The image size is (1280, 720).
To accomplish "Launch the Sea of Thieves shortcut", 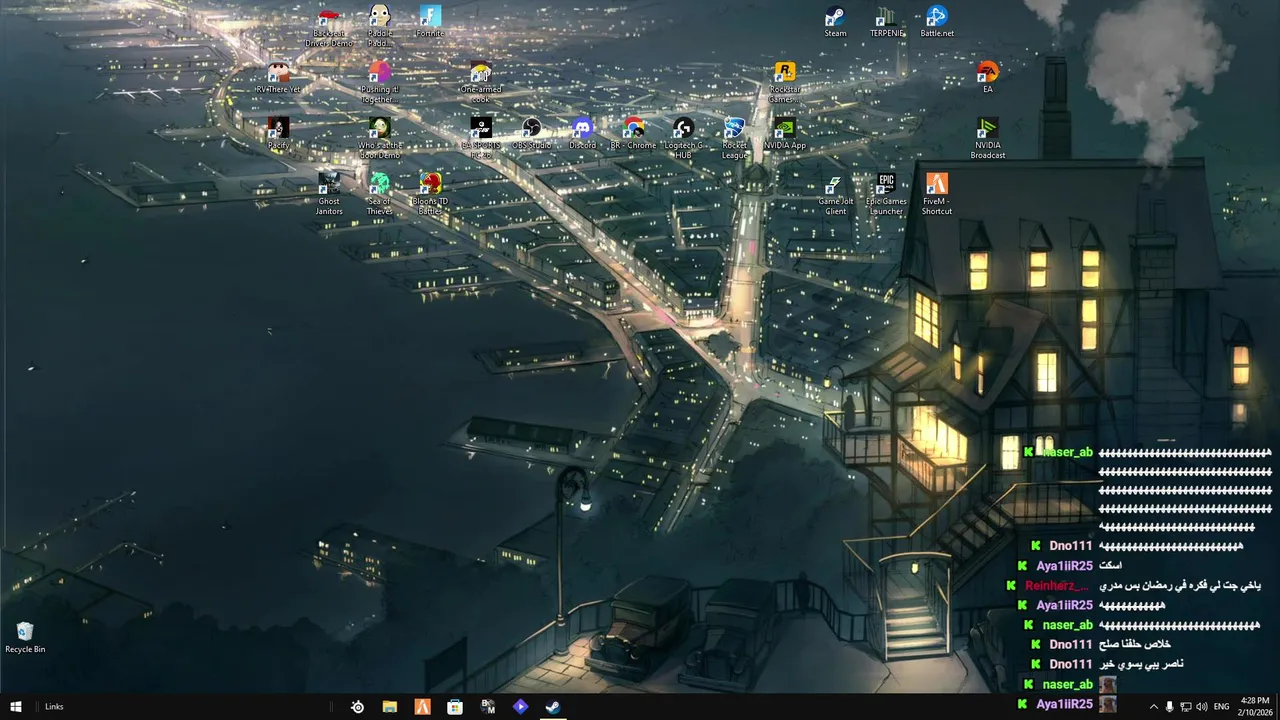I will point(379,195).
